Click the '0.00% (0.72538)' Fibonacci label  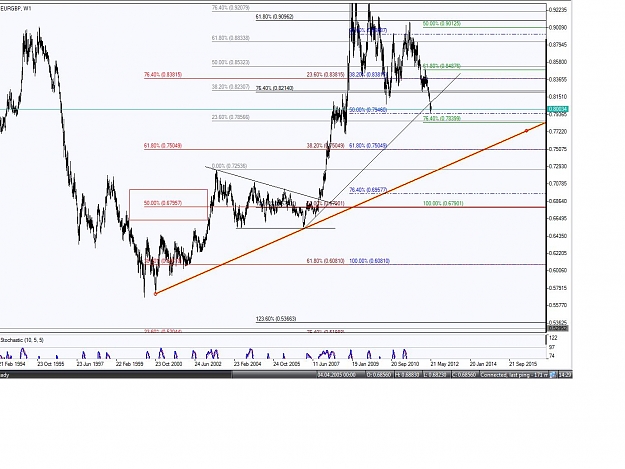[x=230, y=166]
